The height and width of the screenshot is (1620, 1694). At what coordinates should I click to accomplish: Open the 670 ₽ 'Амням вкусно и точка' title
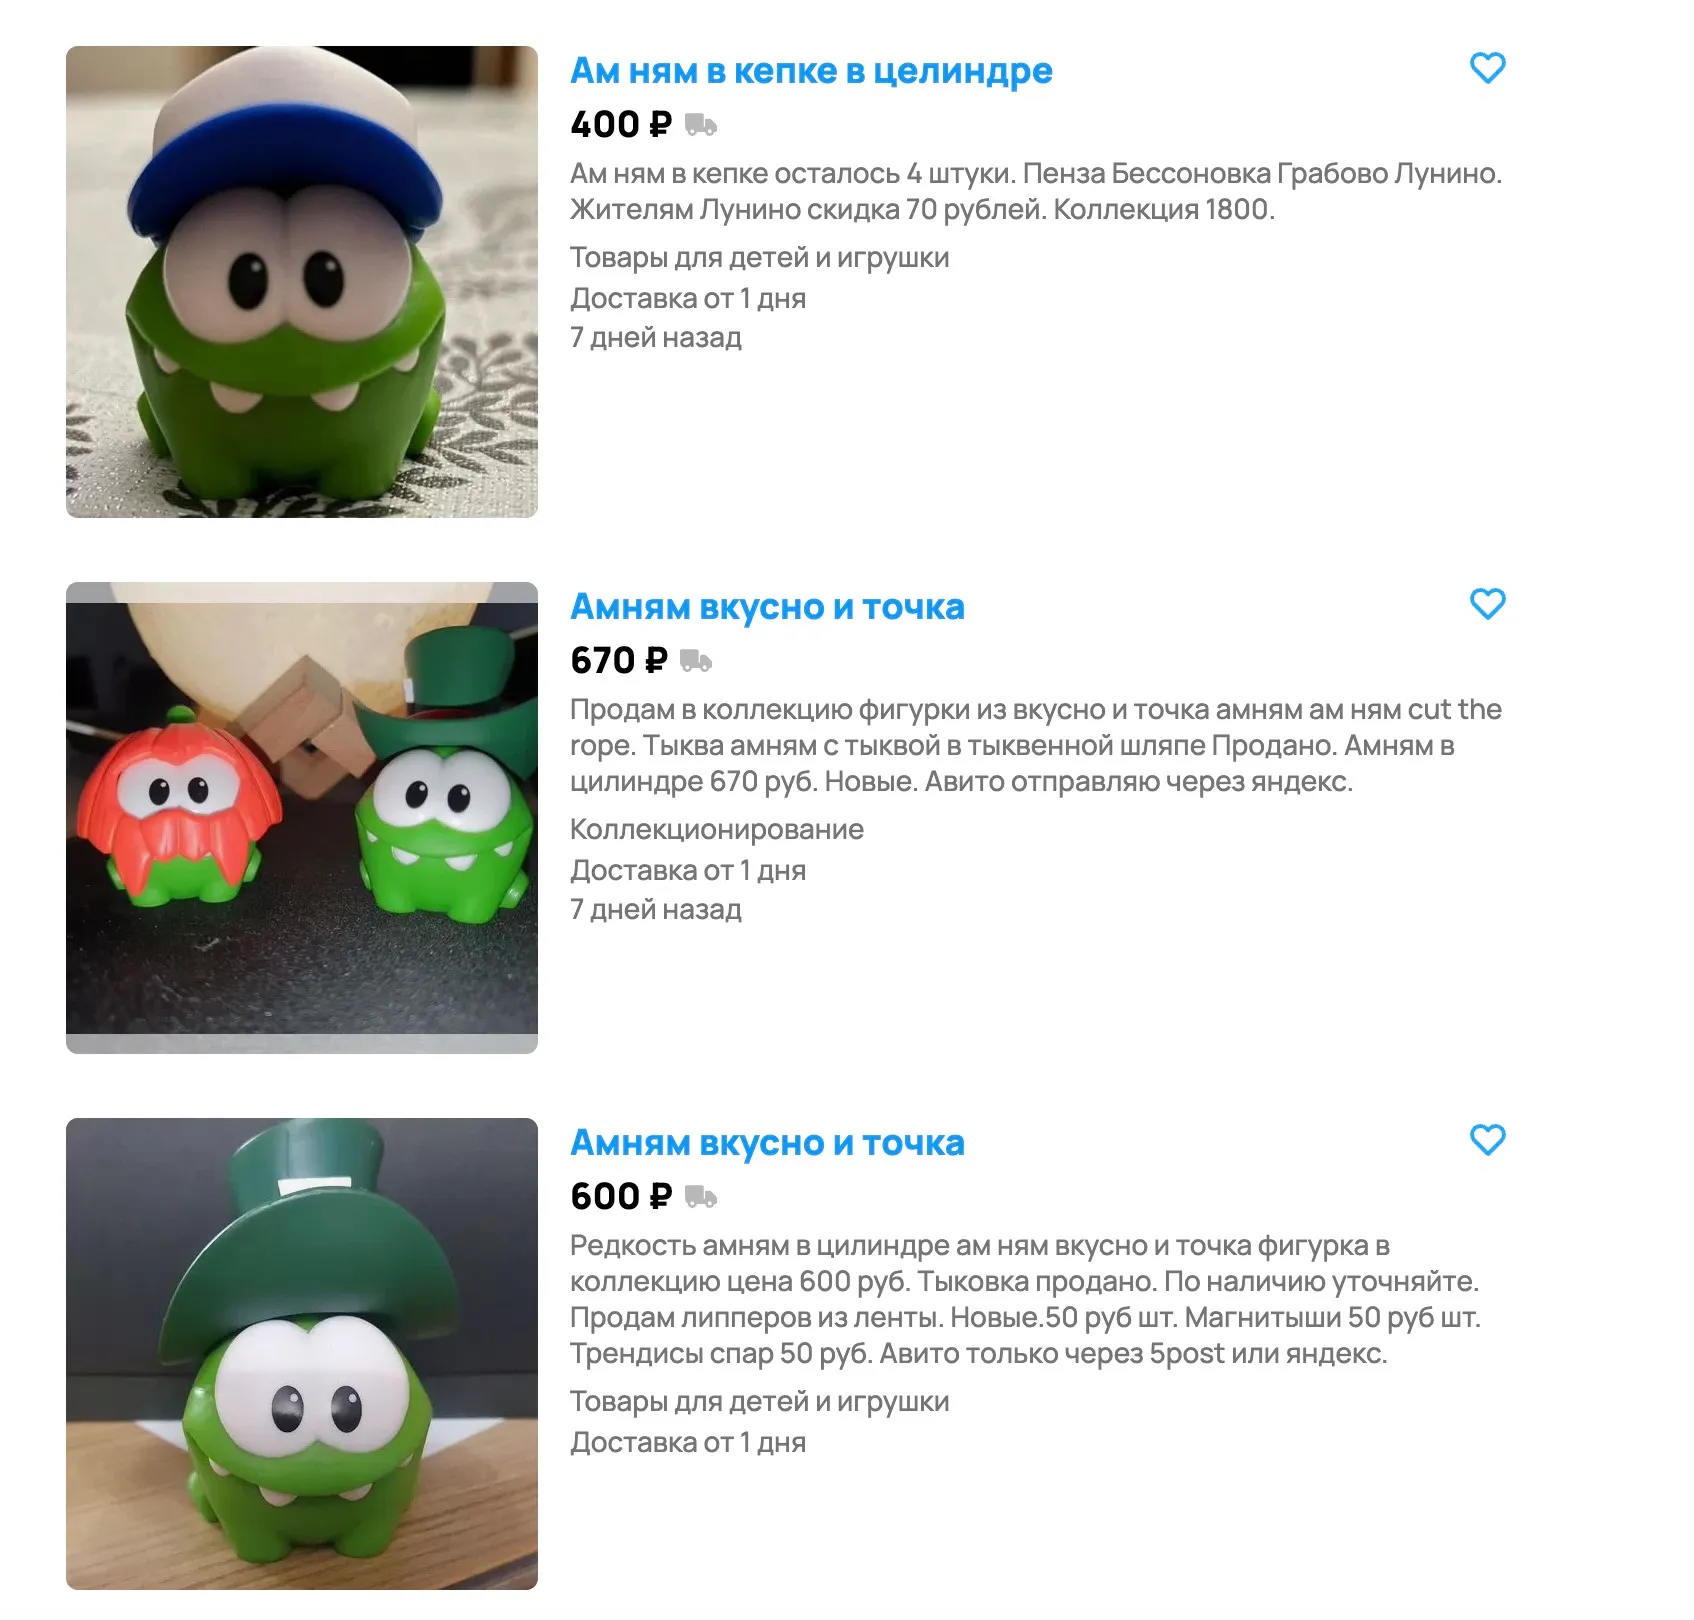coord(767,607)
